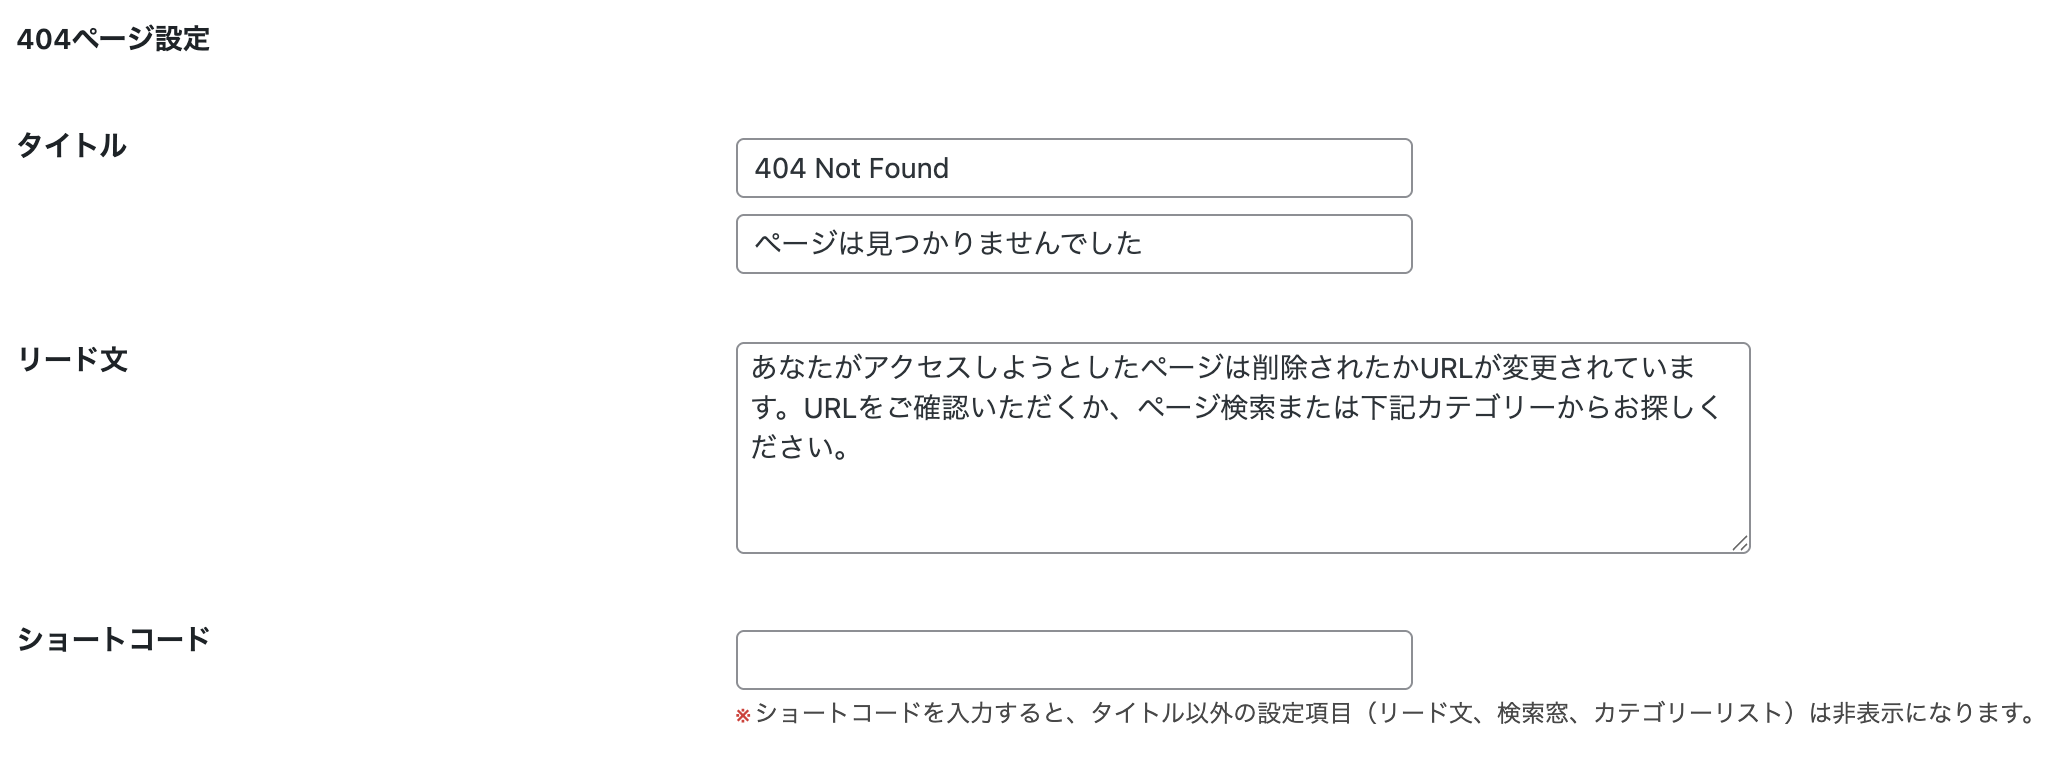Click the "404 Not Found" title input

1073,168
